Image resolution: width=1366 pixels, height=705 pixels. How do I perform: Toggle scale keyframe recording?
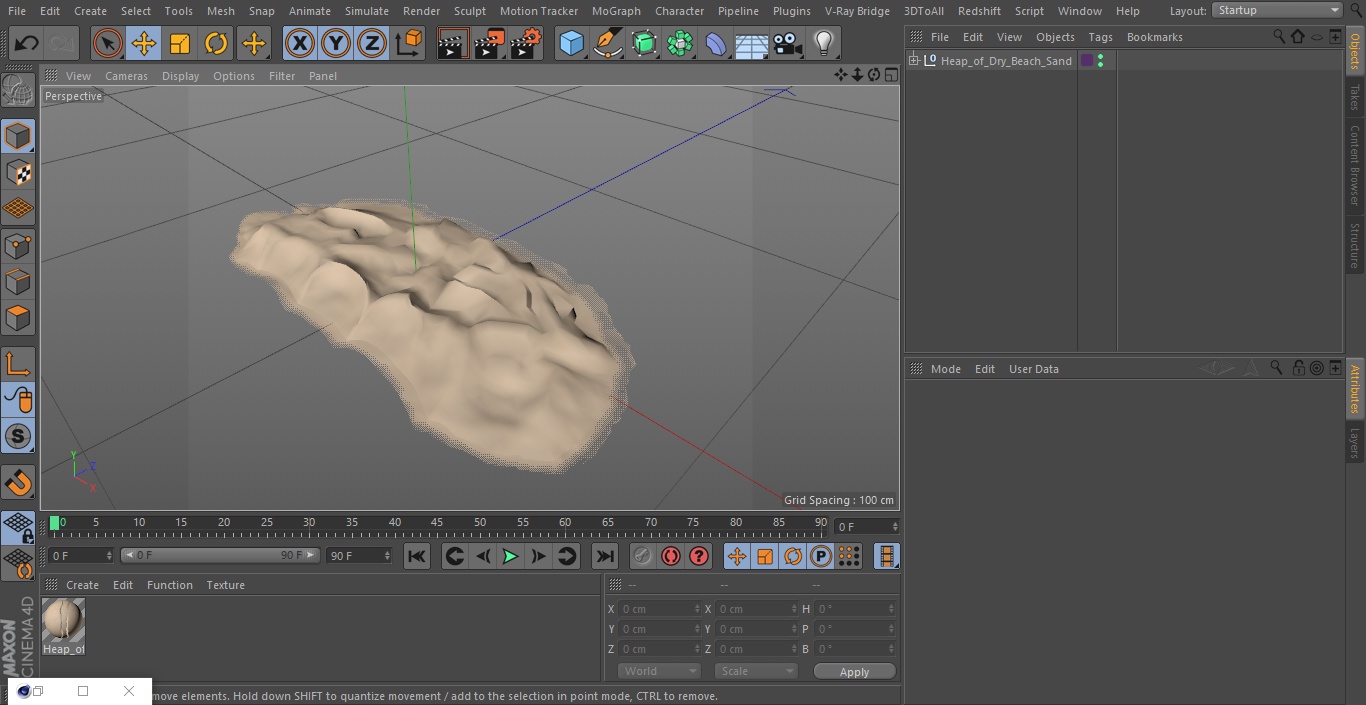coord(765,556)
